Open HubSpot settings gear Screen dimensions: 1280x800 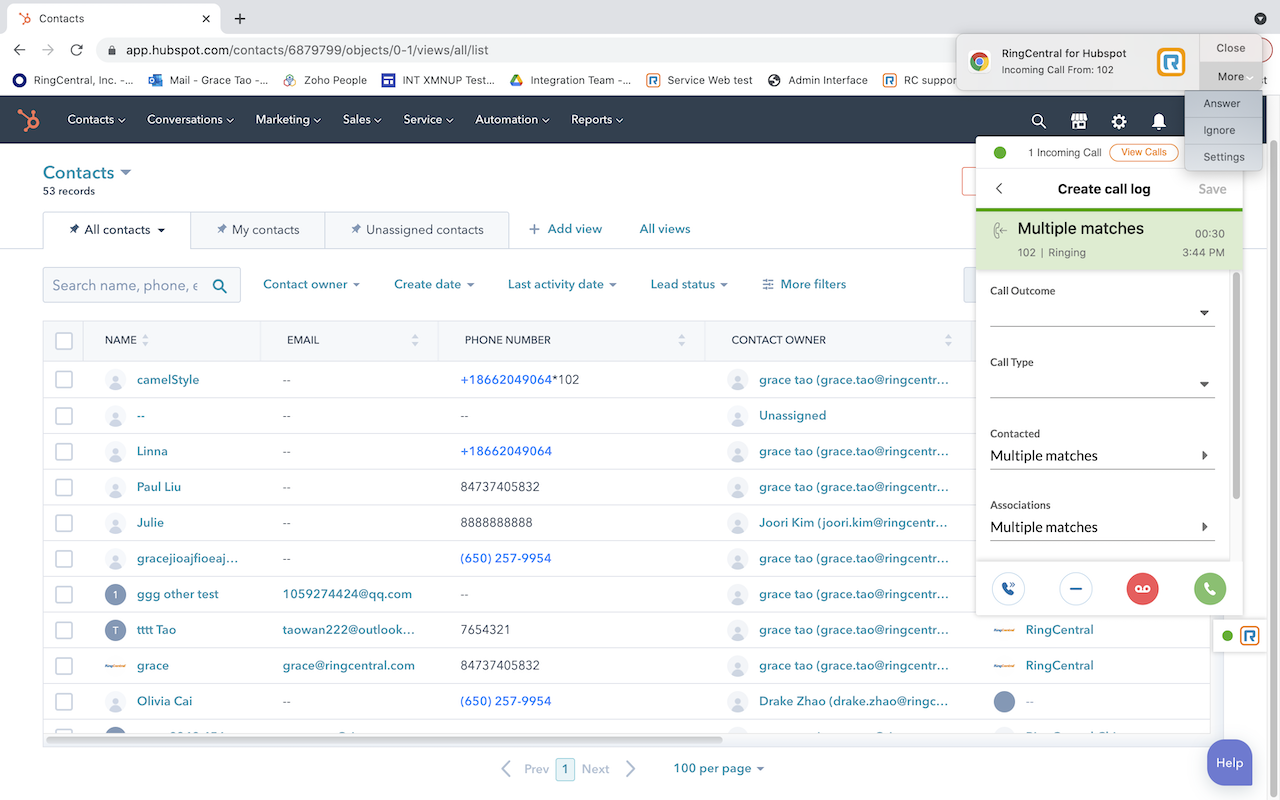[1118, 120]
